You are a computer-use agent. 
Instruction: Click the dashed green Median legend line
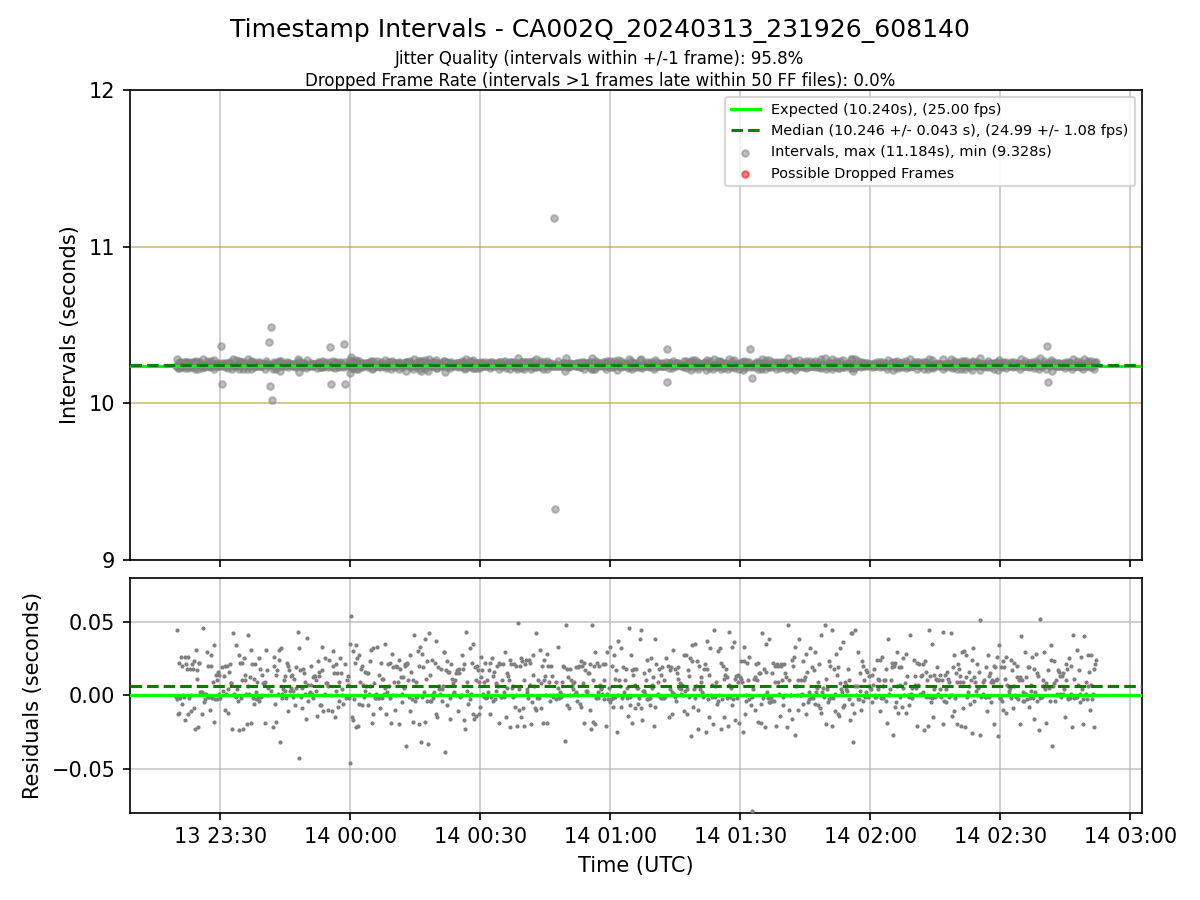747,130
